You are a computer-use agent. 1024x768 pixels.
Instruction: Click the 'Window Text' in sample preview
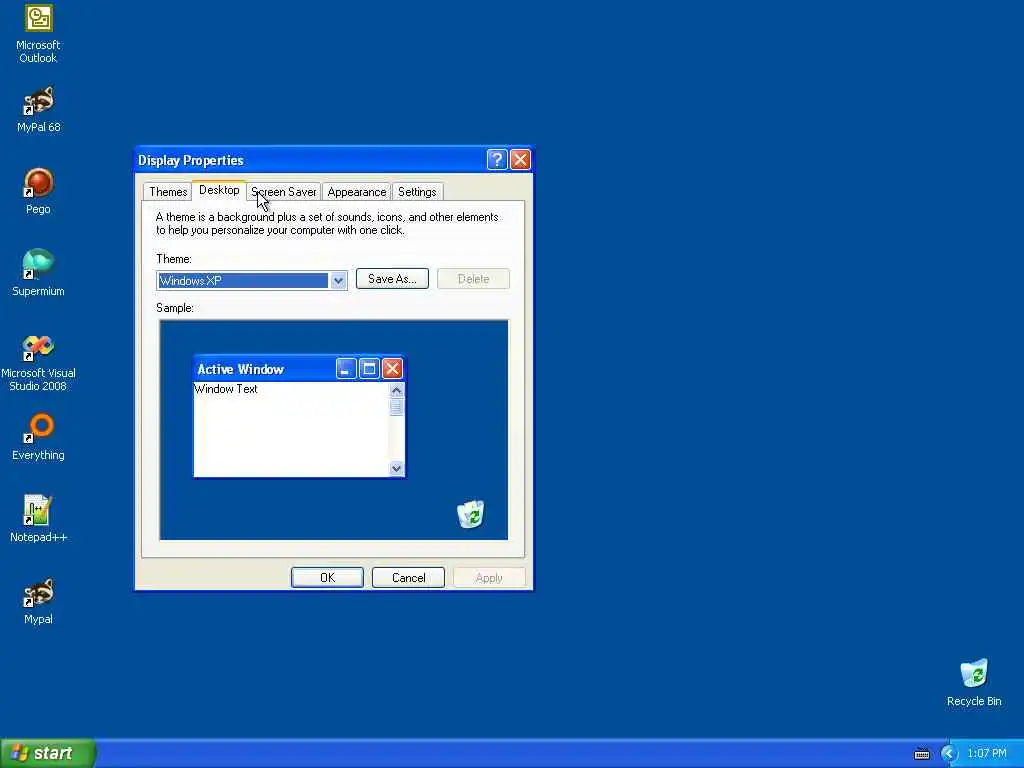point(226,389)
